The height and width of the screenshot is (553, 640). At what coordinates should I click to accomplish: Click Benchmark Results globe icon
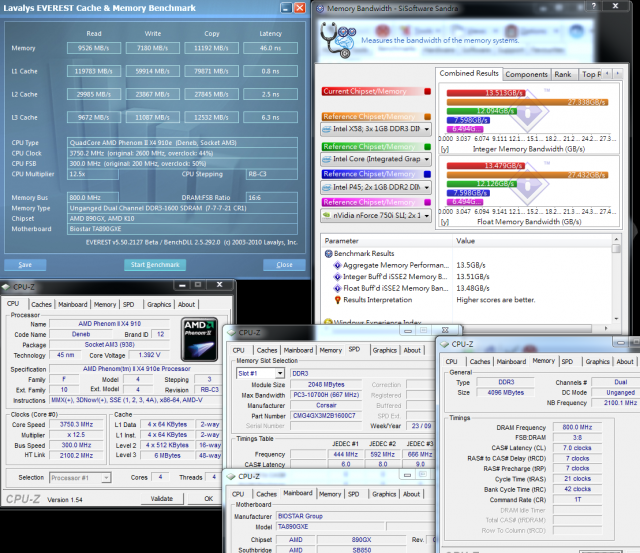(329, 254)
